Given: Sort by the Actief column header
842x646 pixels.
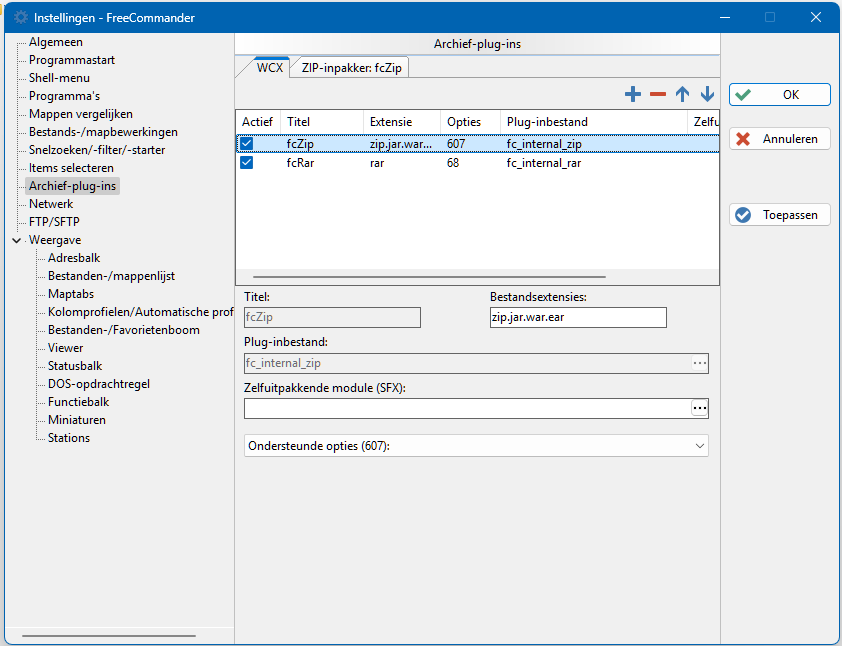Looking at the screenshot, I should pos(258,122).
